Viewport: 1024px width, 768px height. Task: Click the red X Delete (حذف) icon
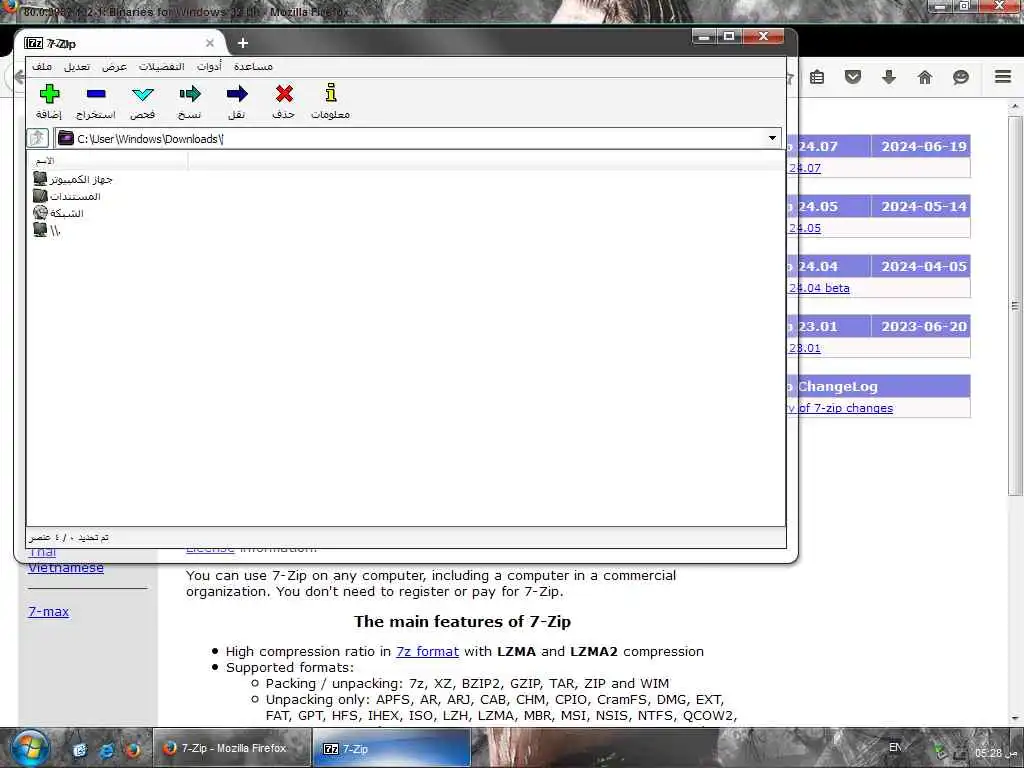[x=284, y=94]
